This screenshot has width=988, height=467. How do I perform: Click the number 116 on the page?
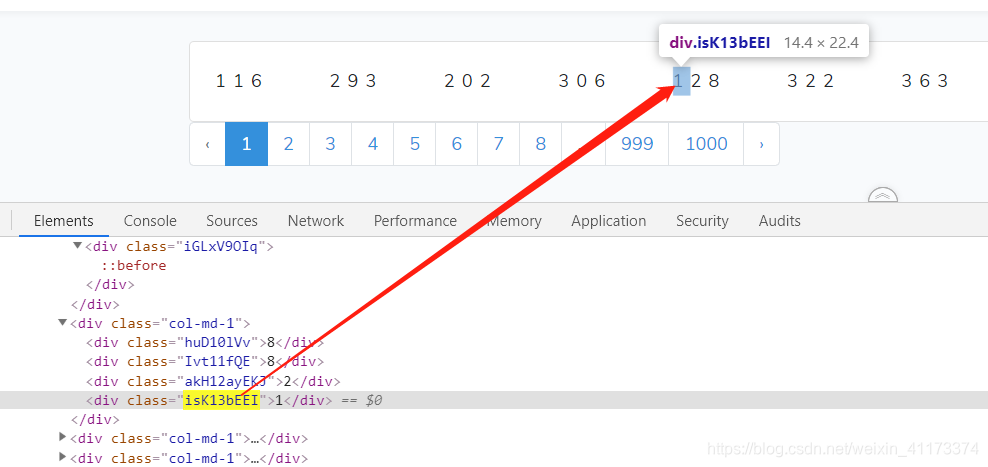pyautogui.click(x=239, y=81)
